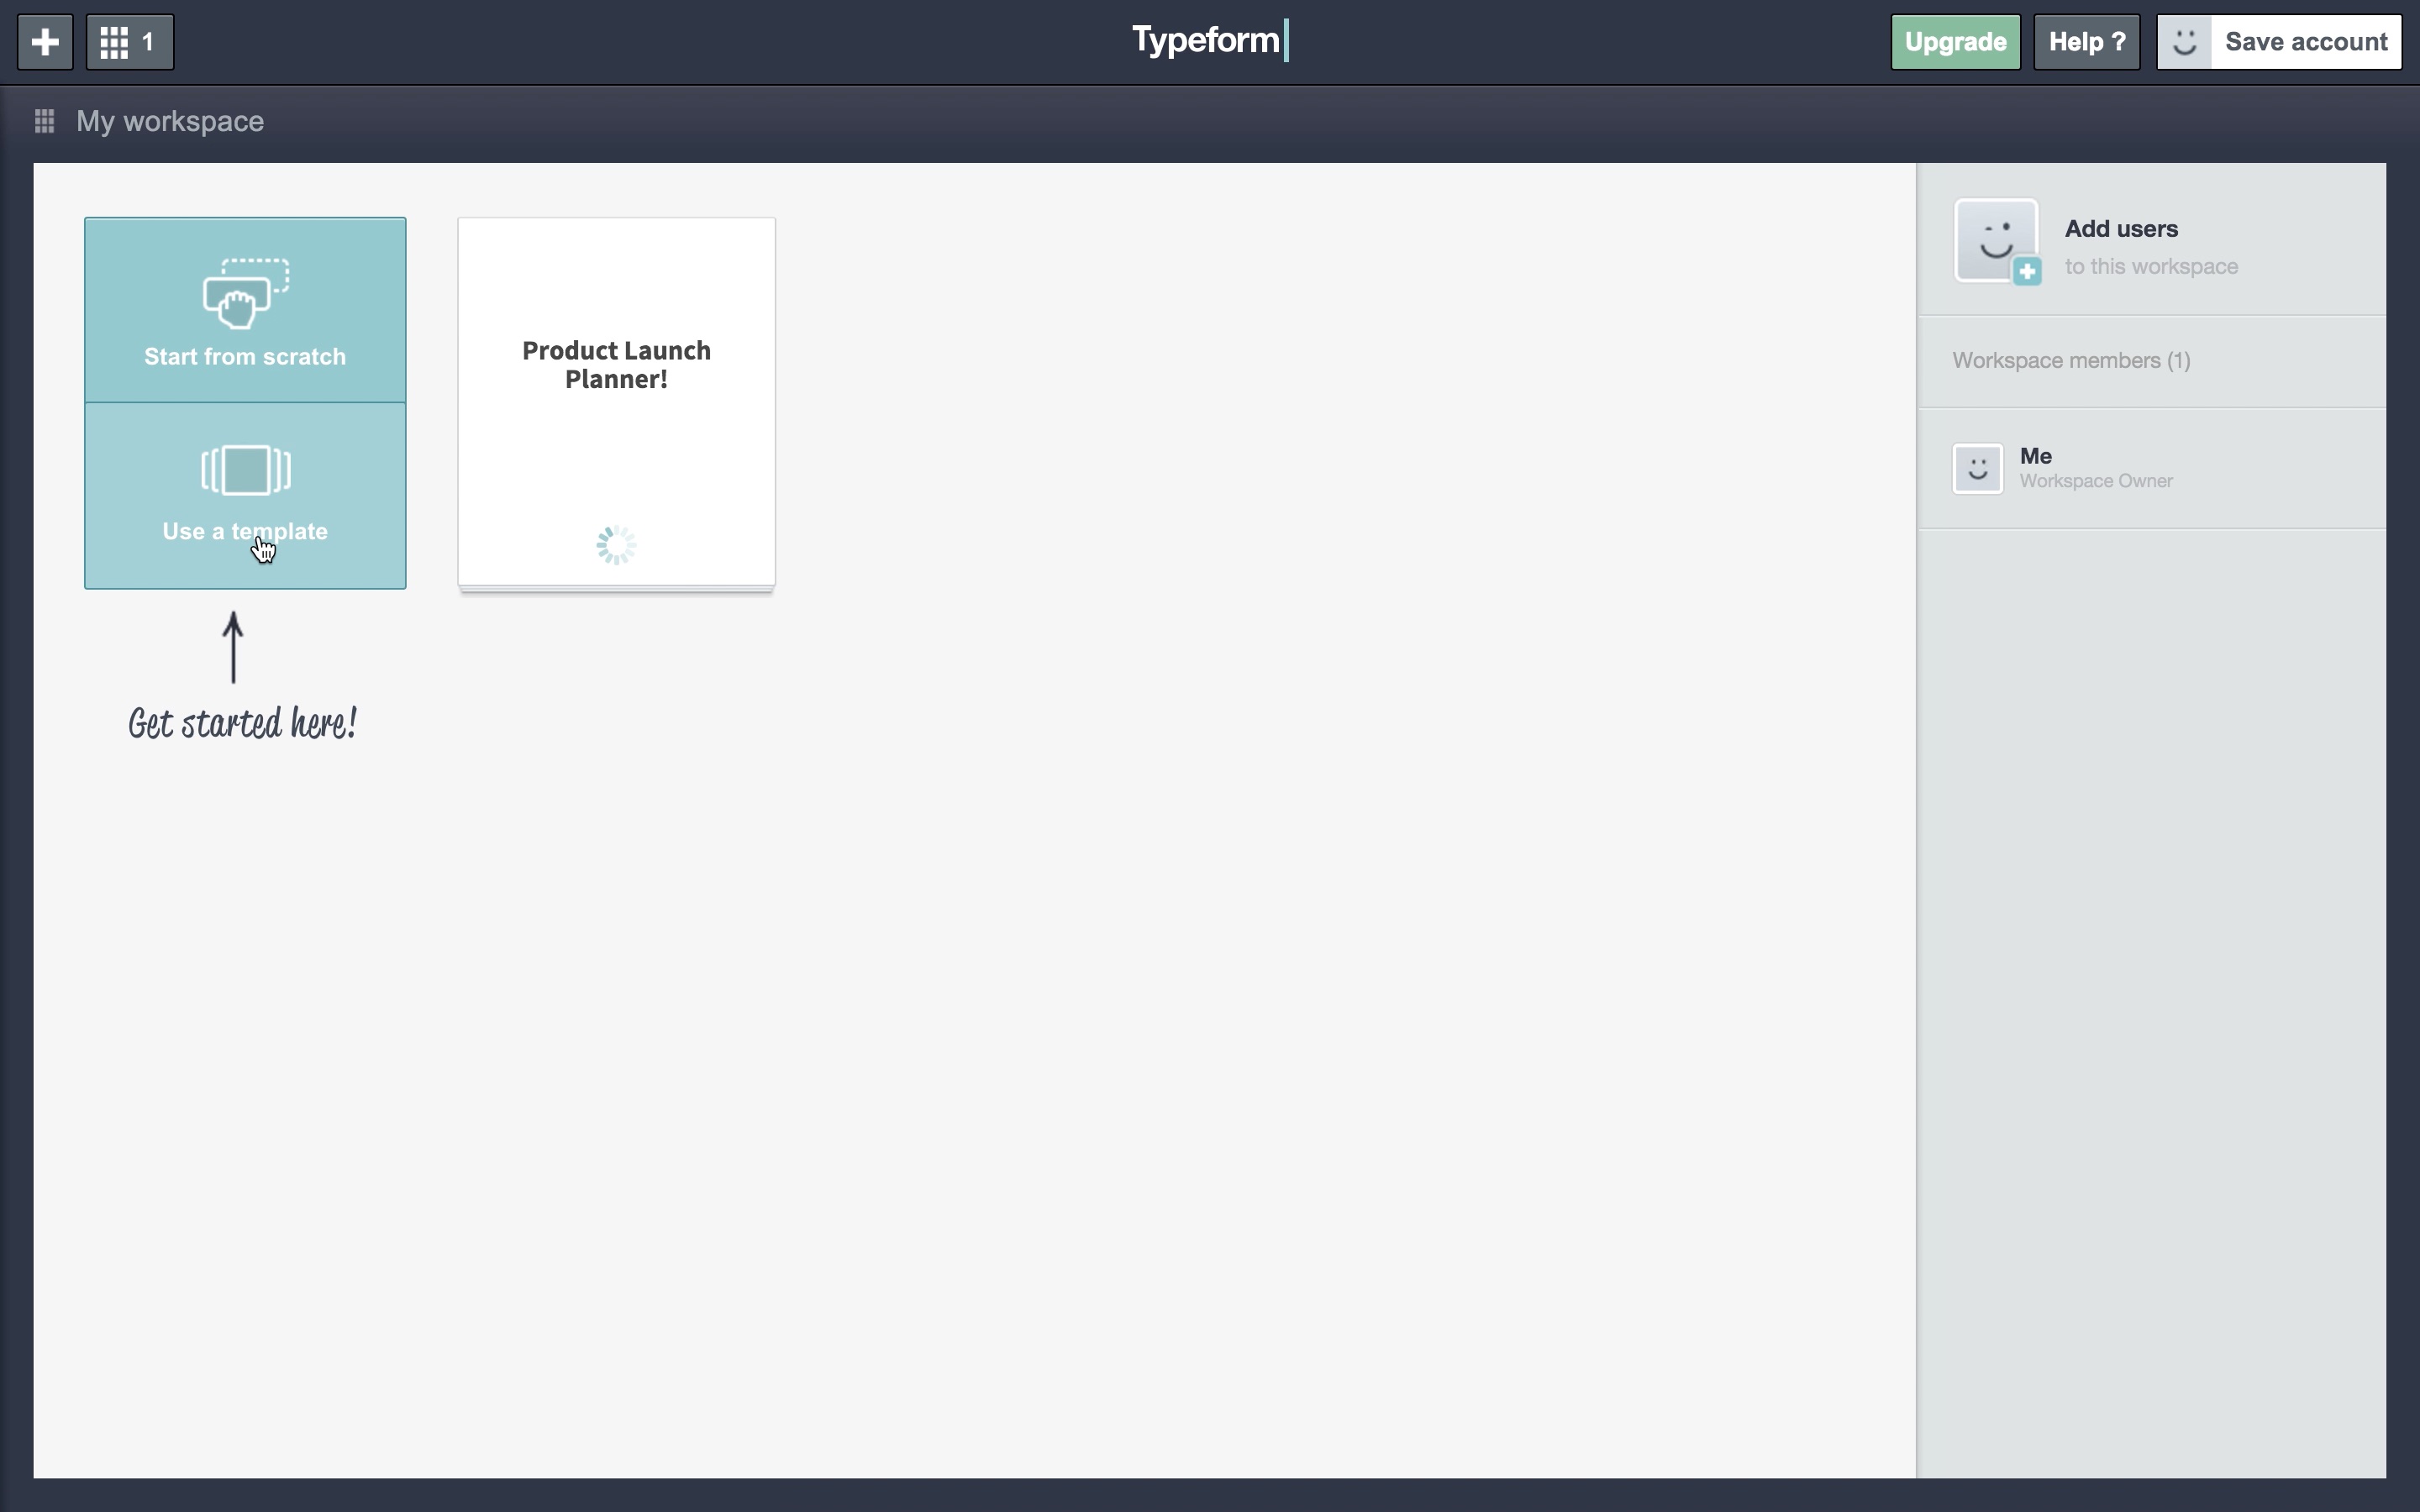Click the Use a template tile
The height and width of the screenshot is (1512, 2420).
(x=245, y=496)
